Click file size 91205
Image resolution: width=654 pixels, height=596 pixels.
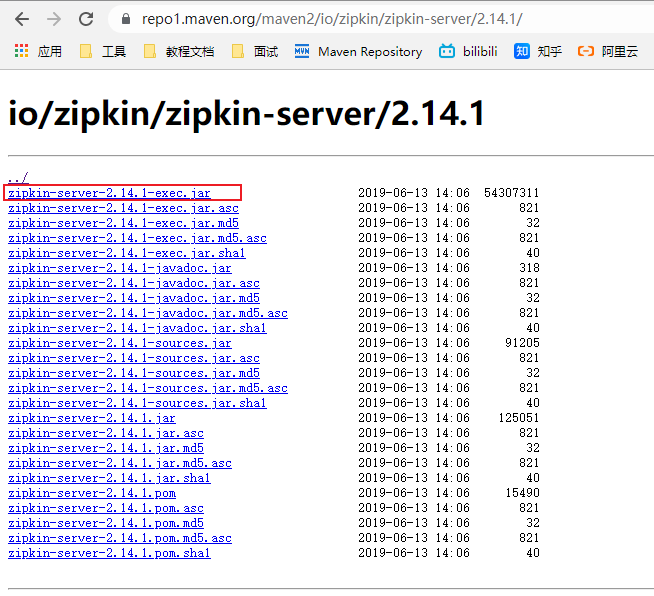pos(522,343)
